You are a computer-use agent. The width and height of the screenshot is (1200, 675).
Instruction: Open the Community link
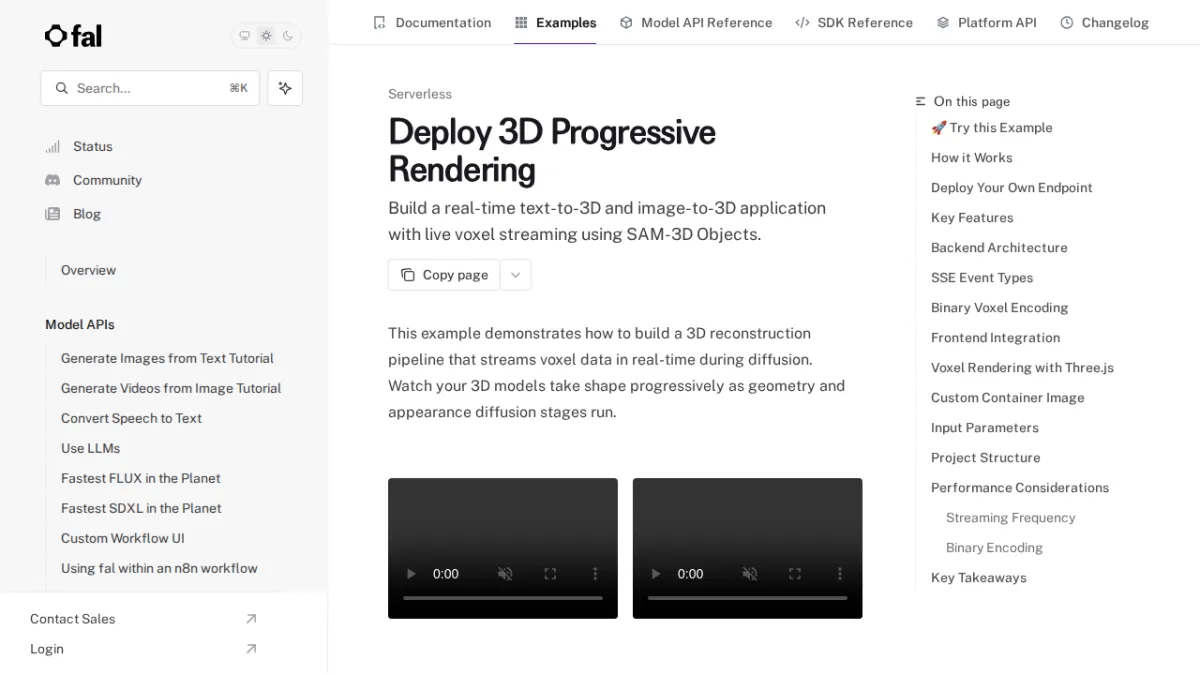[x=107, y=180]
